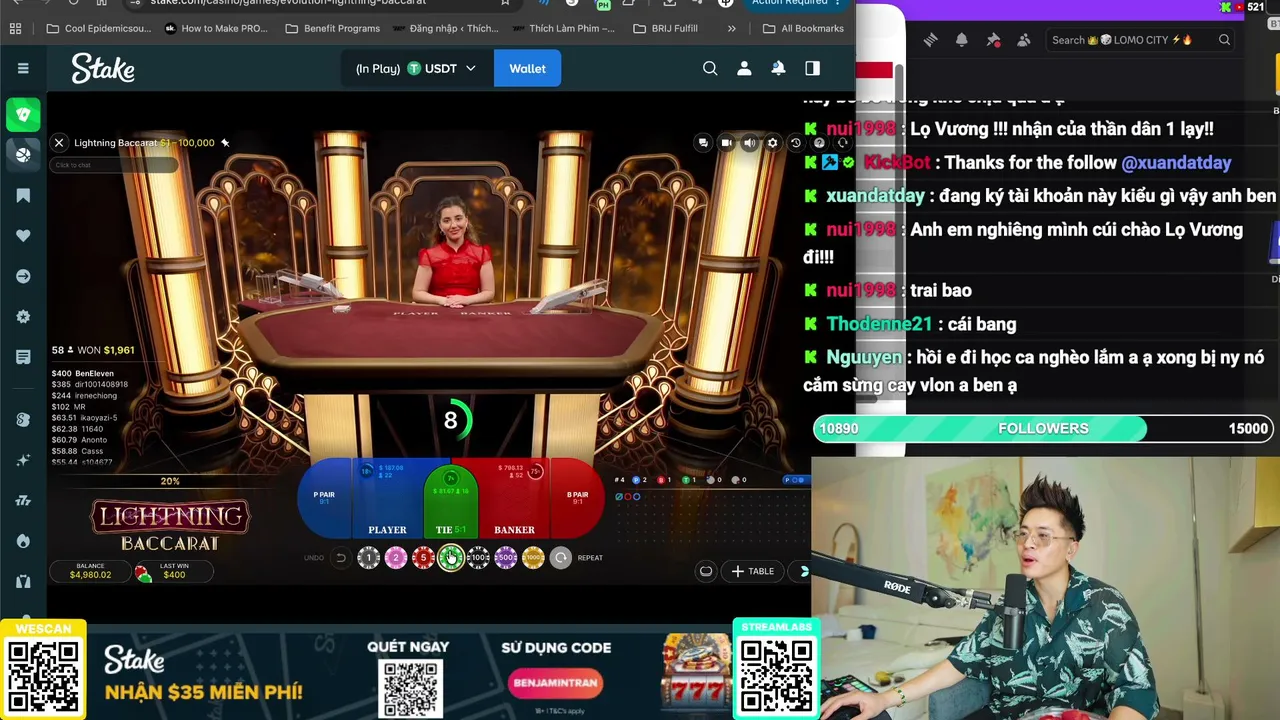1280x720 pixels.
Task: Toggle the game video camera icon
Action: click(x=726, y=143)
